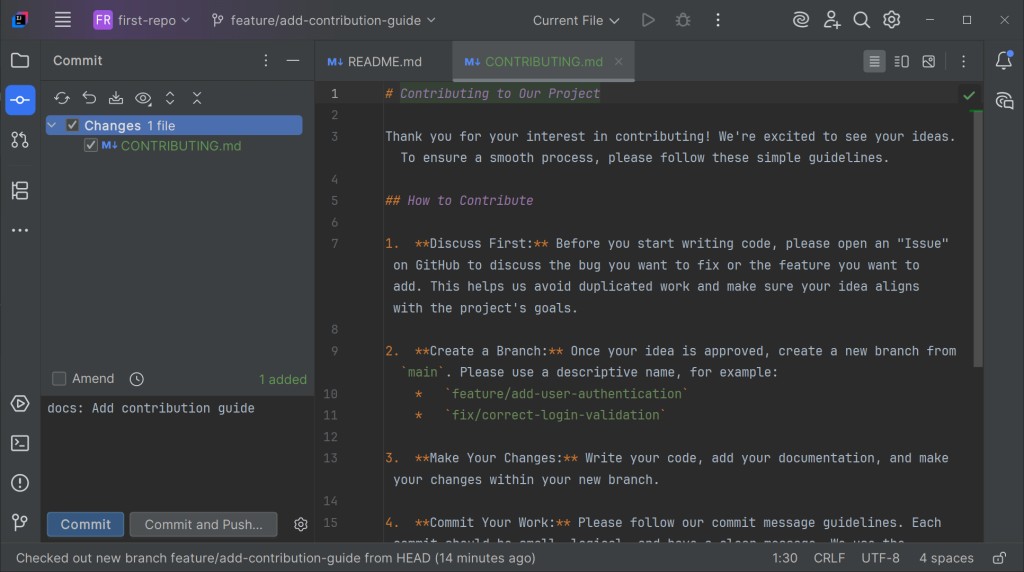Image resolution: width=1024 pixels, height=572 pixels.
Task: Open commit options gear icon
Action: 300,524
